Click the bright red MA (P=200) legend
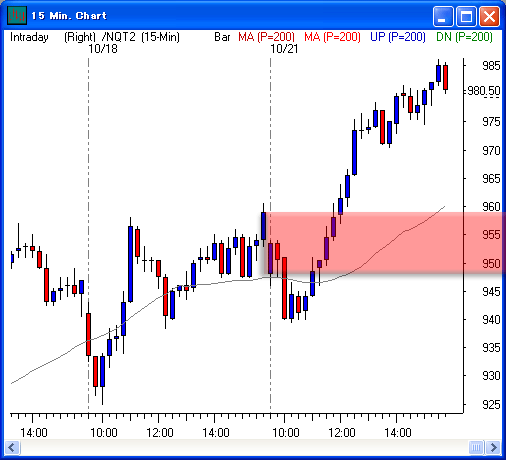This screenshot has width=506, height=460. (332, 37)
